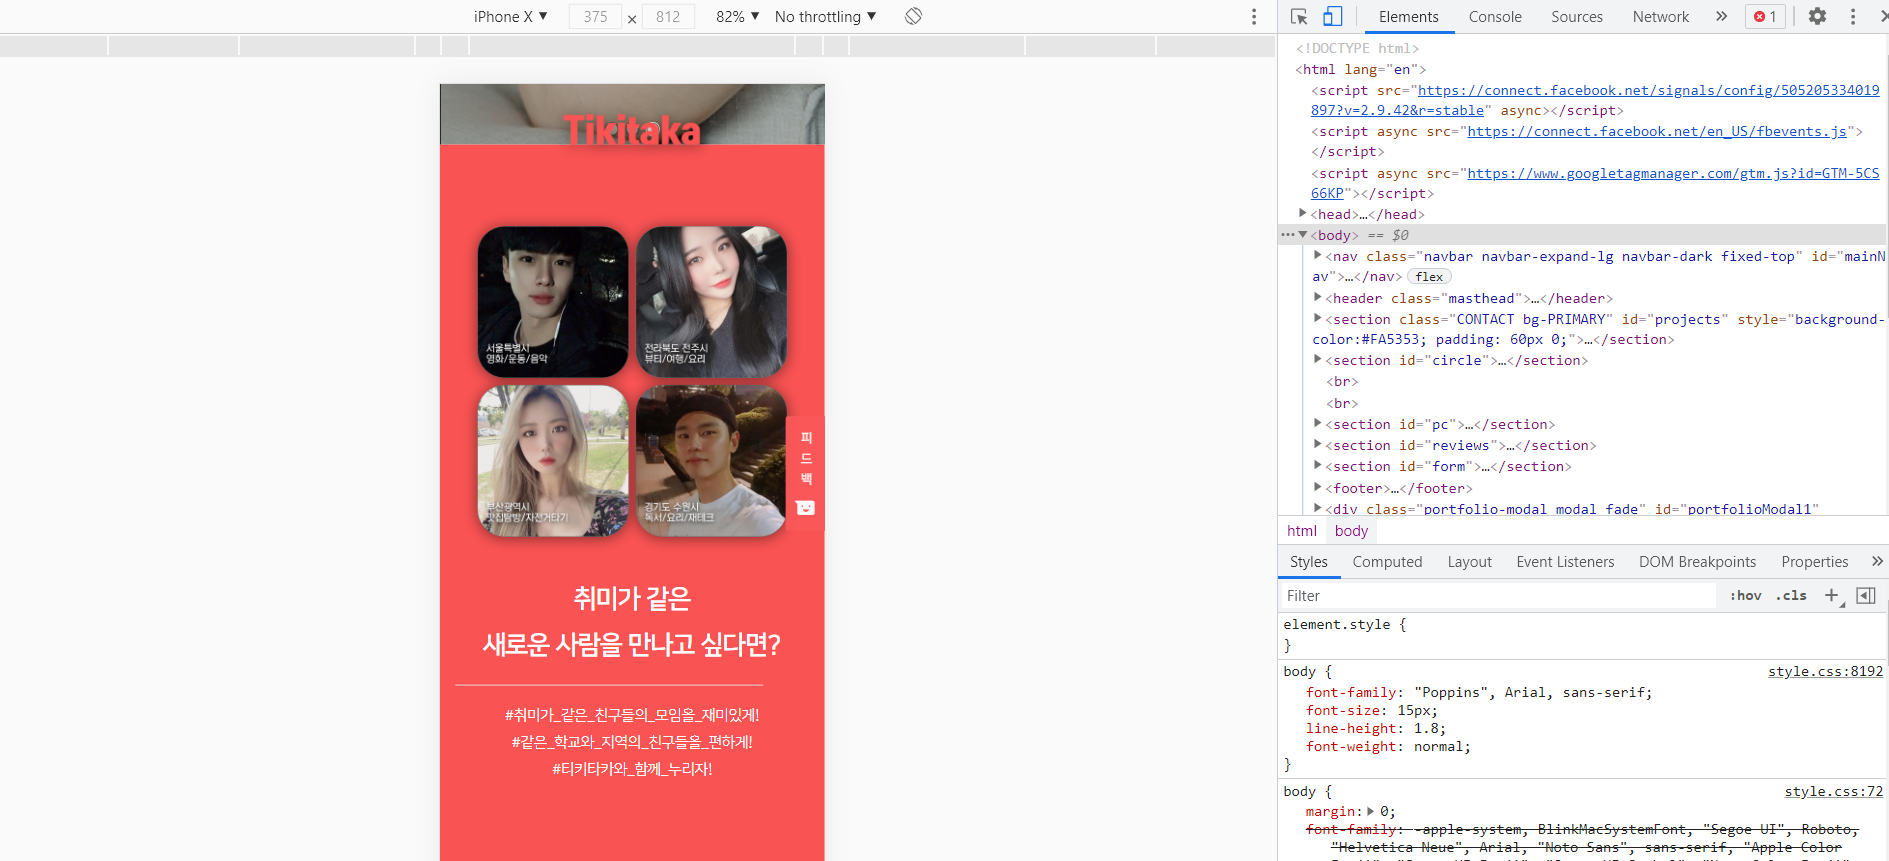Expand the section id reviews node
Screen dimensions: 1889x861
tap(1317, 444)
